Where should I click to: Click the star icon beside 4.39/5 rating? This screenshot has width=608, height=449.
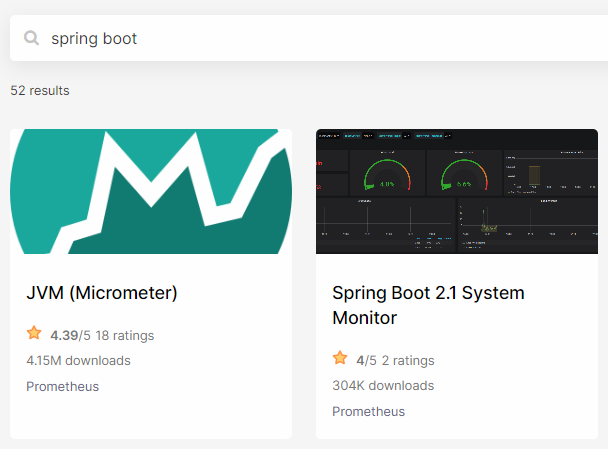pos(34,333)
